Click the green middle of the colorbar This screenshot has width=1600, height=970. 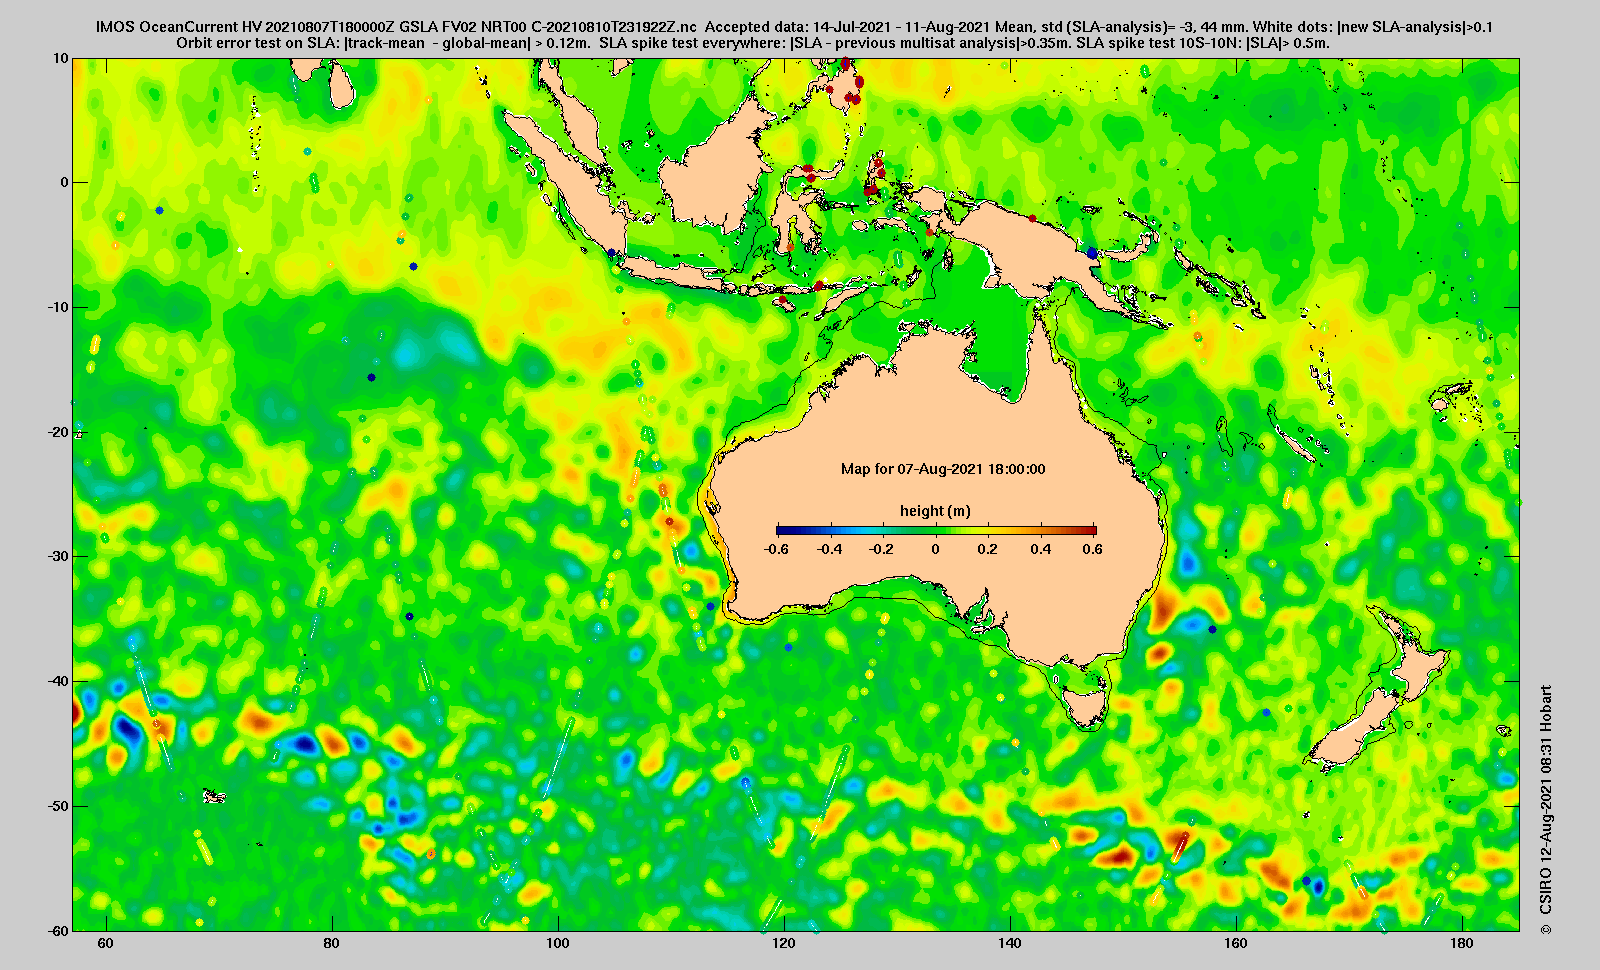click(937, 531)
